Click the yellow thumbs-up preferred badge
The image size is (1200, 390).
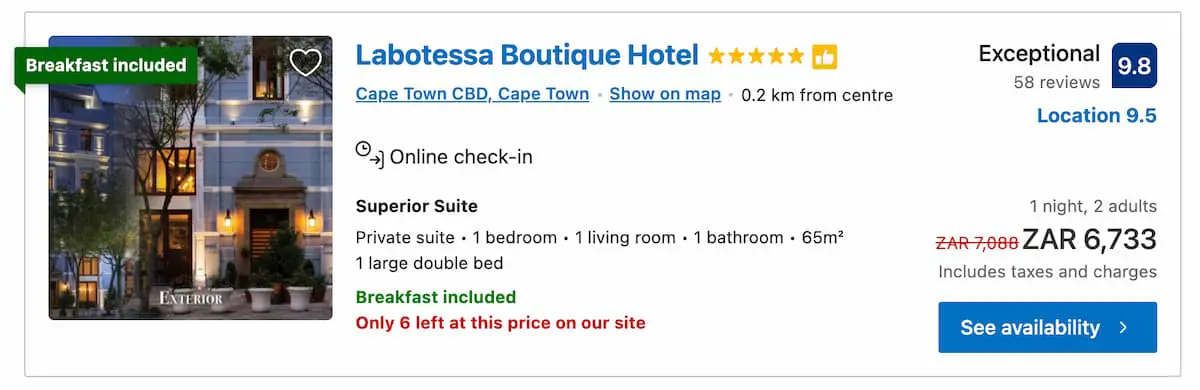coord(824,57)
